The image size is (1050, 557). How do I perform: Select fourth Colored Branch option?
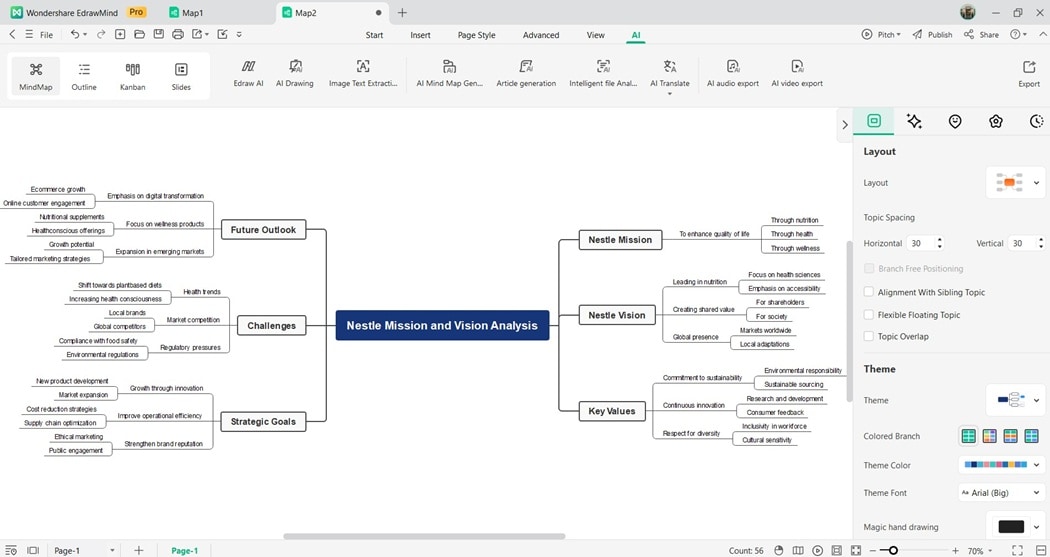(1031, 436)
